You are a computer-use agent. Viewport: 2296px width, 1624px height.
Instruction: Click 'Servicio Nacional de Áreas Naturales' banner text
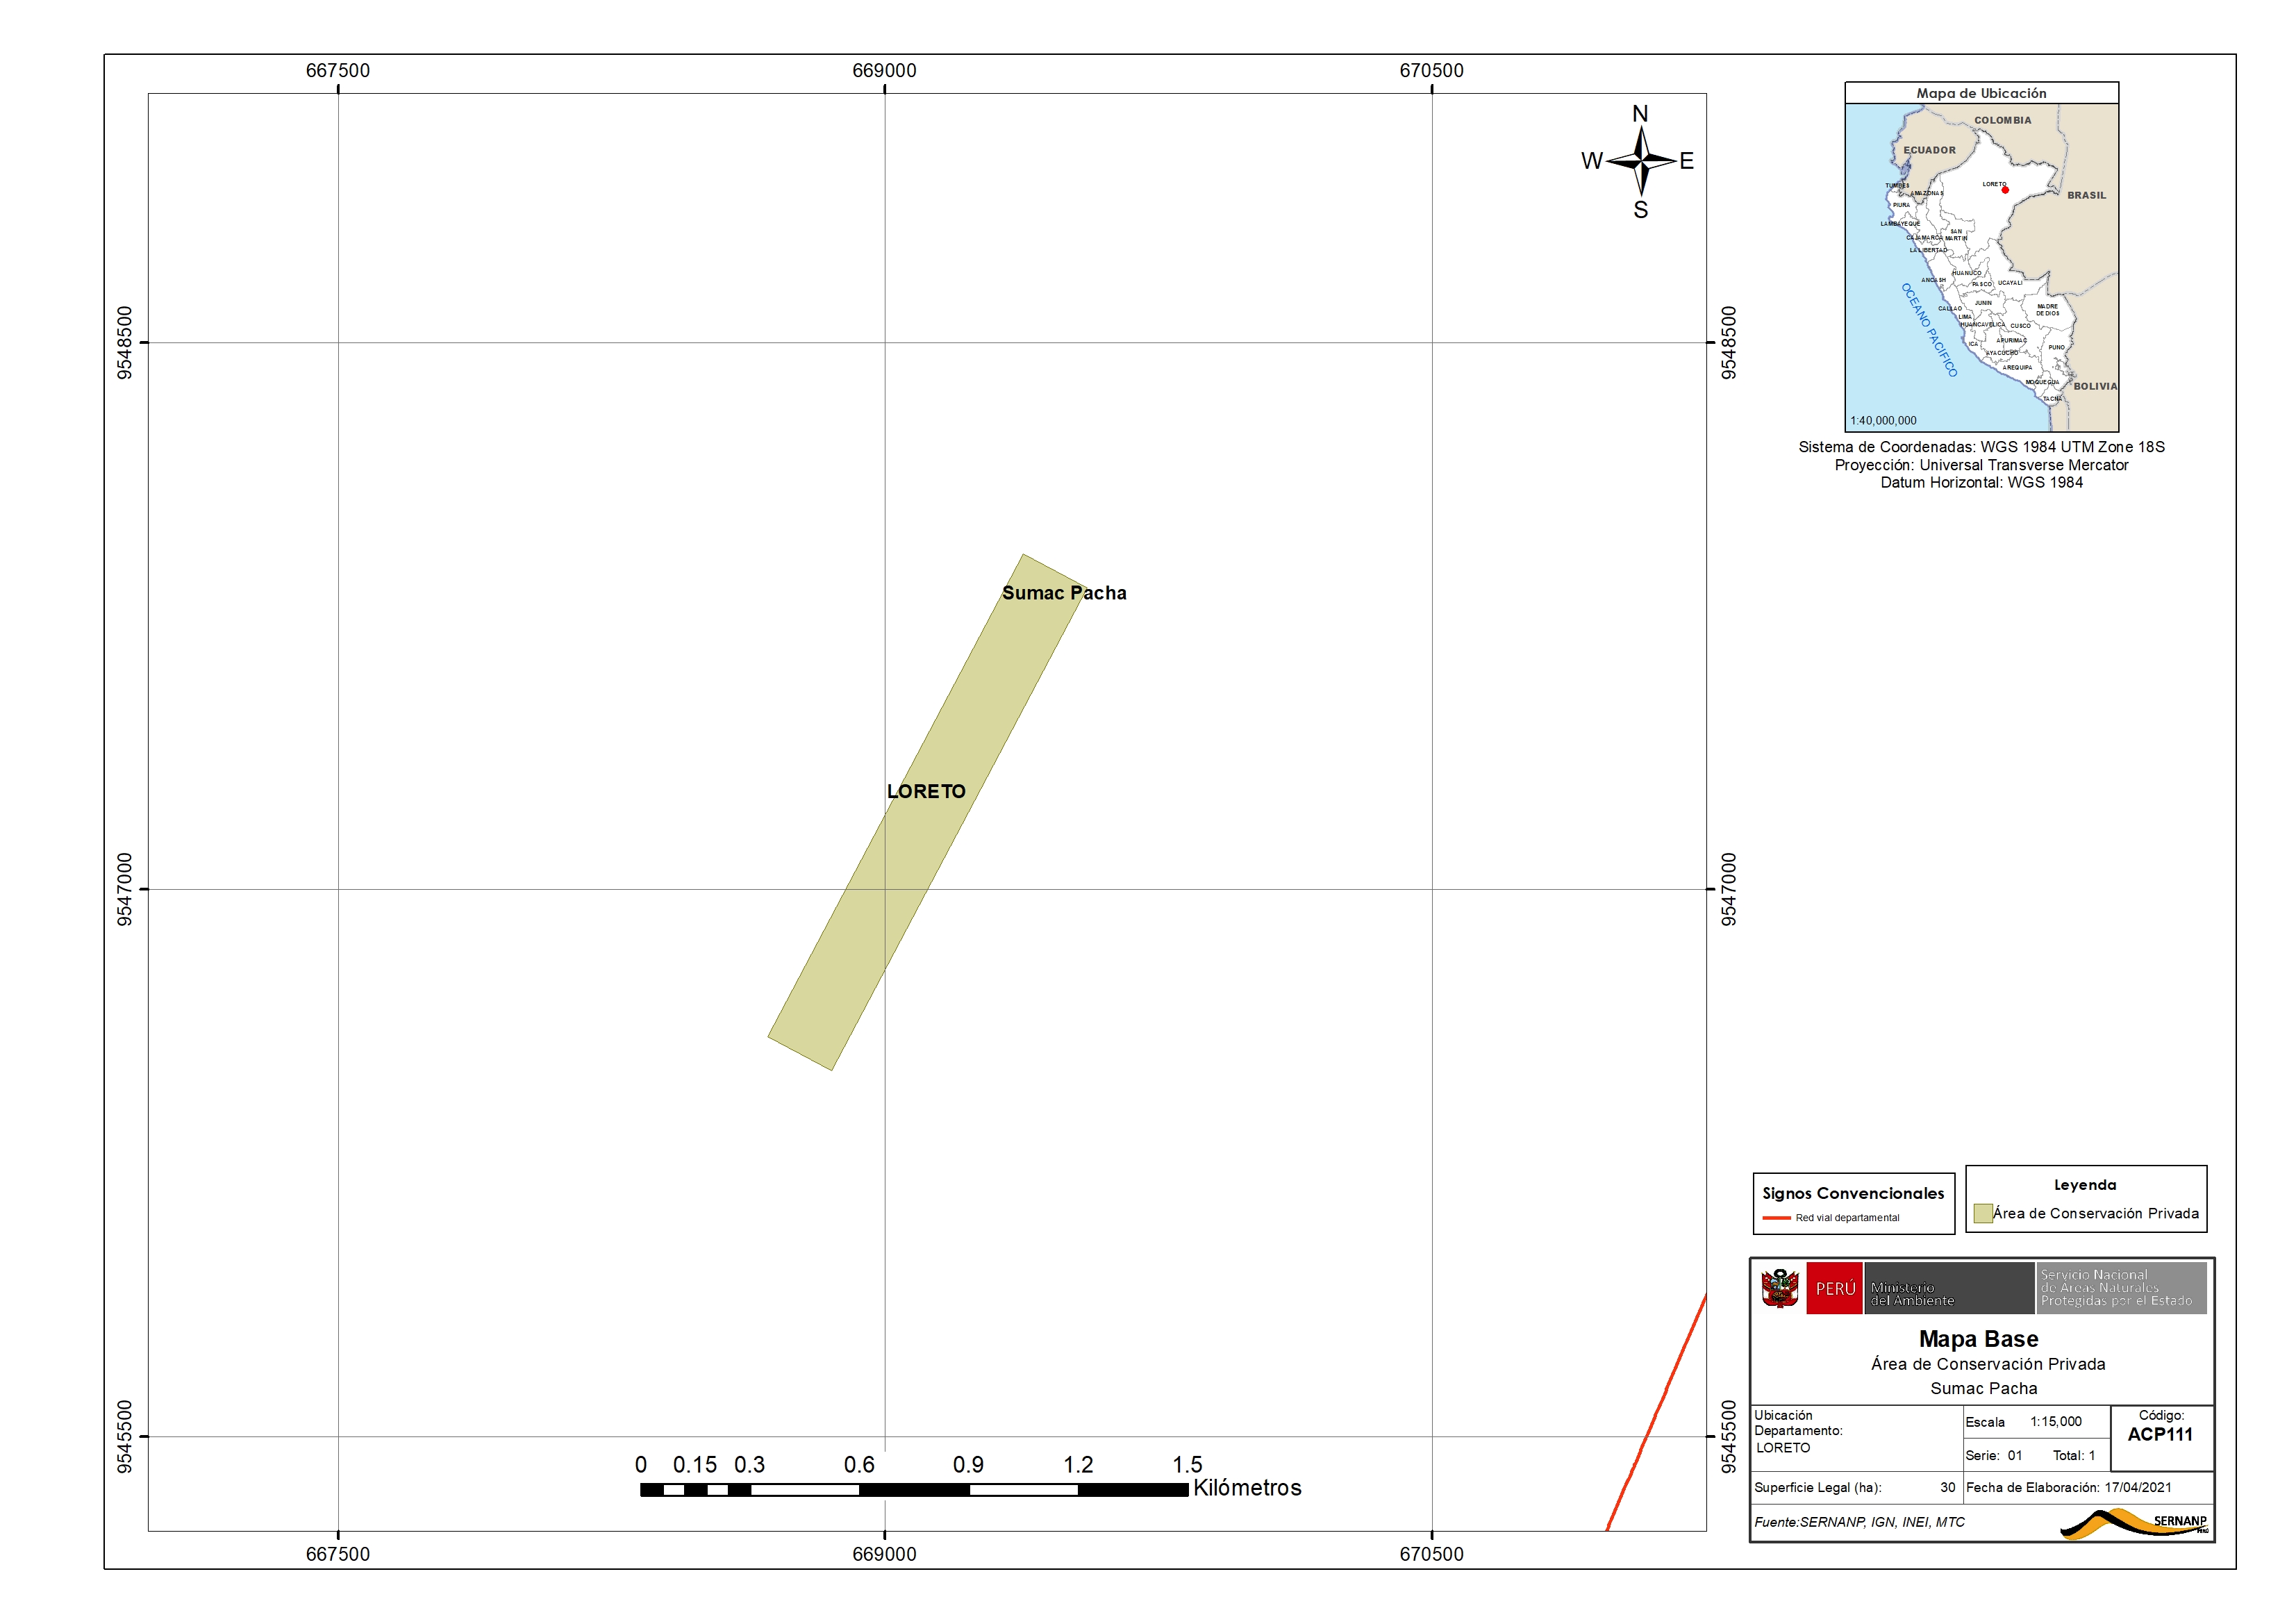[2116, 1288]
